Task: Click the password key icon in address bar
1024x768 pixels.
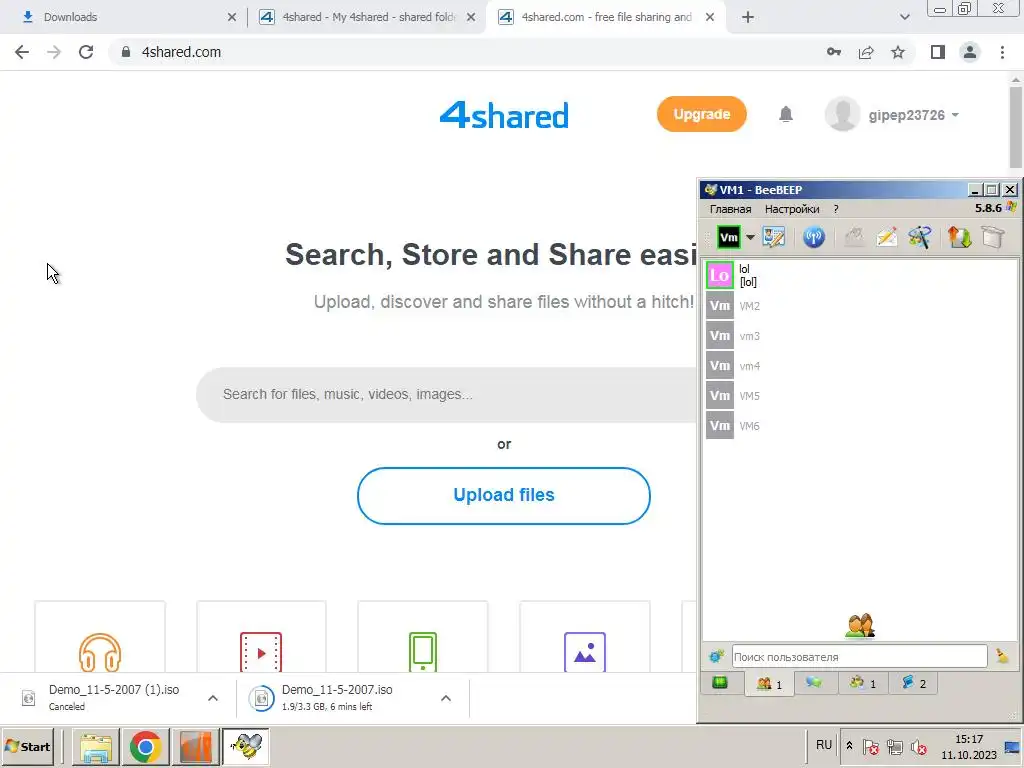Action: click(x=834, y=52)
